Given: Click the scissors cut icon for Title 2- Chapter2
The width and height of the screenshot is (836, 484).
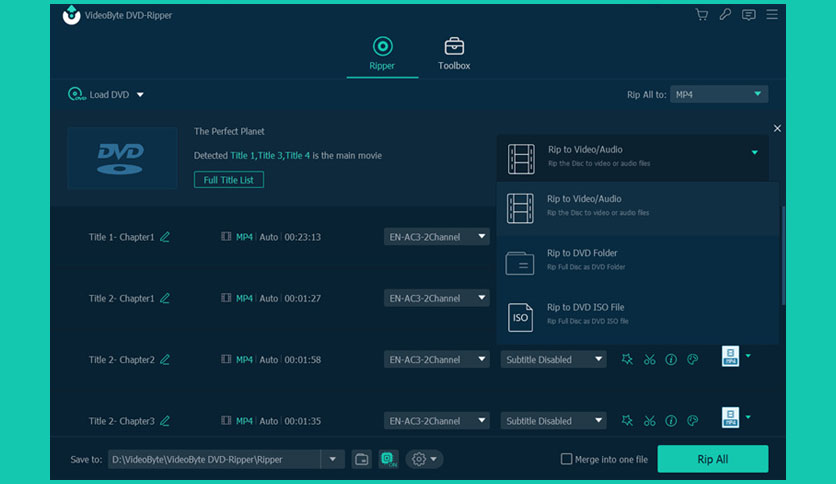Looking at the screenshot, I should 649,360.
